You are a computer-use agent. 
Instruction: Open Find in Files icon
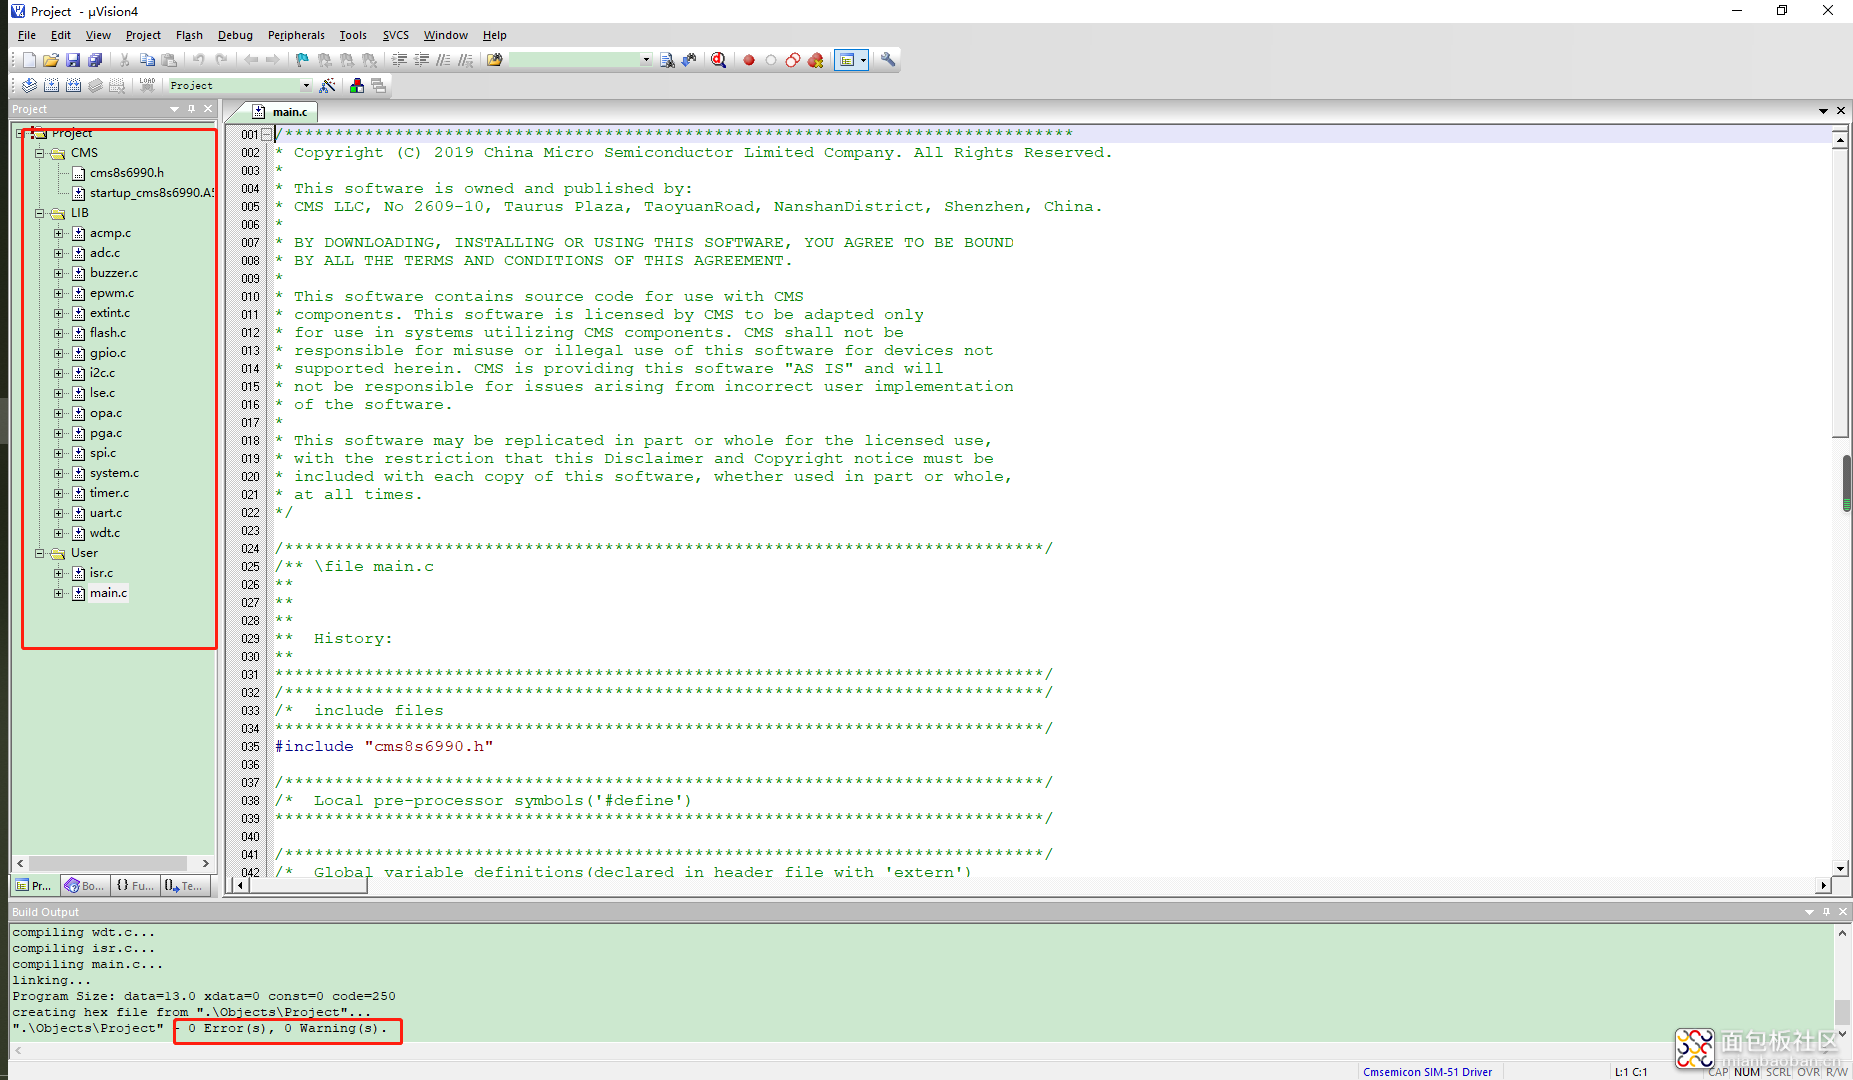495,60
